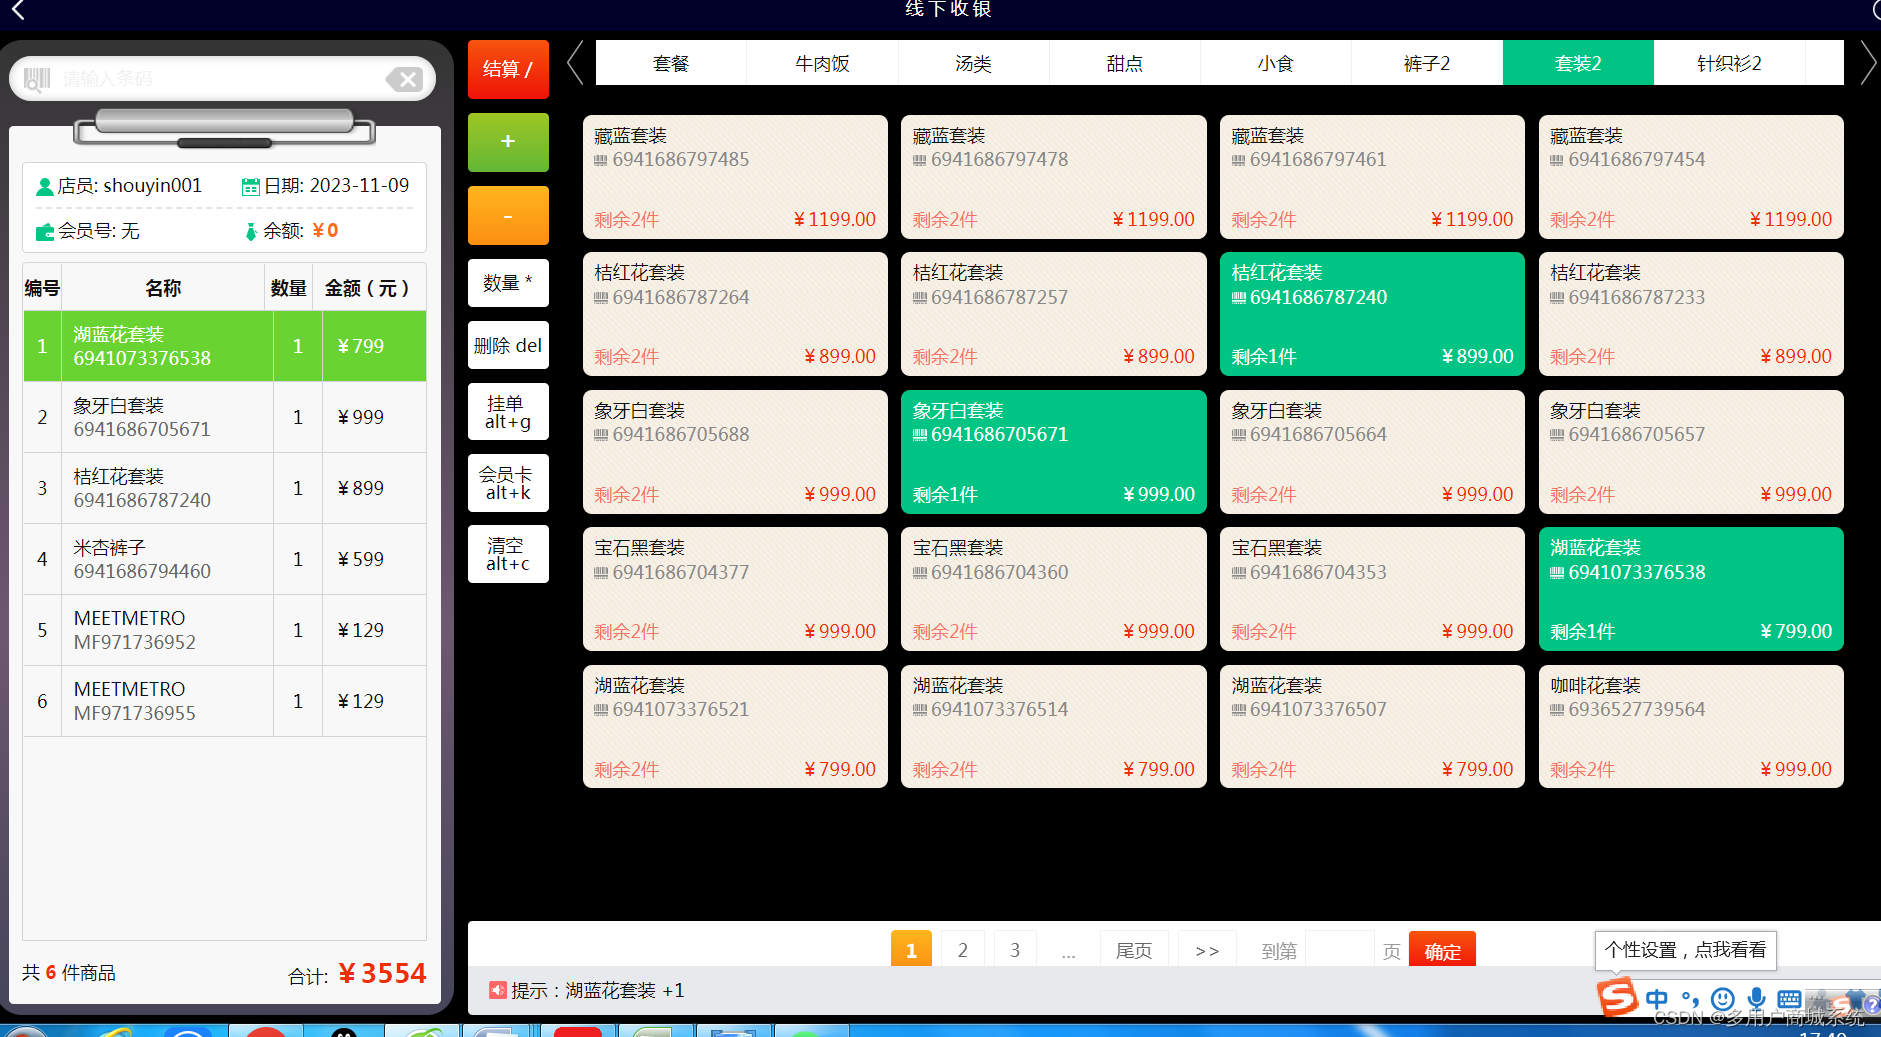This screenshot has width=1881, height=1037.
Task: Click the back arrow in title bar
Action: [18, 10]
